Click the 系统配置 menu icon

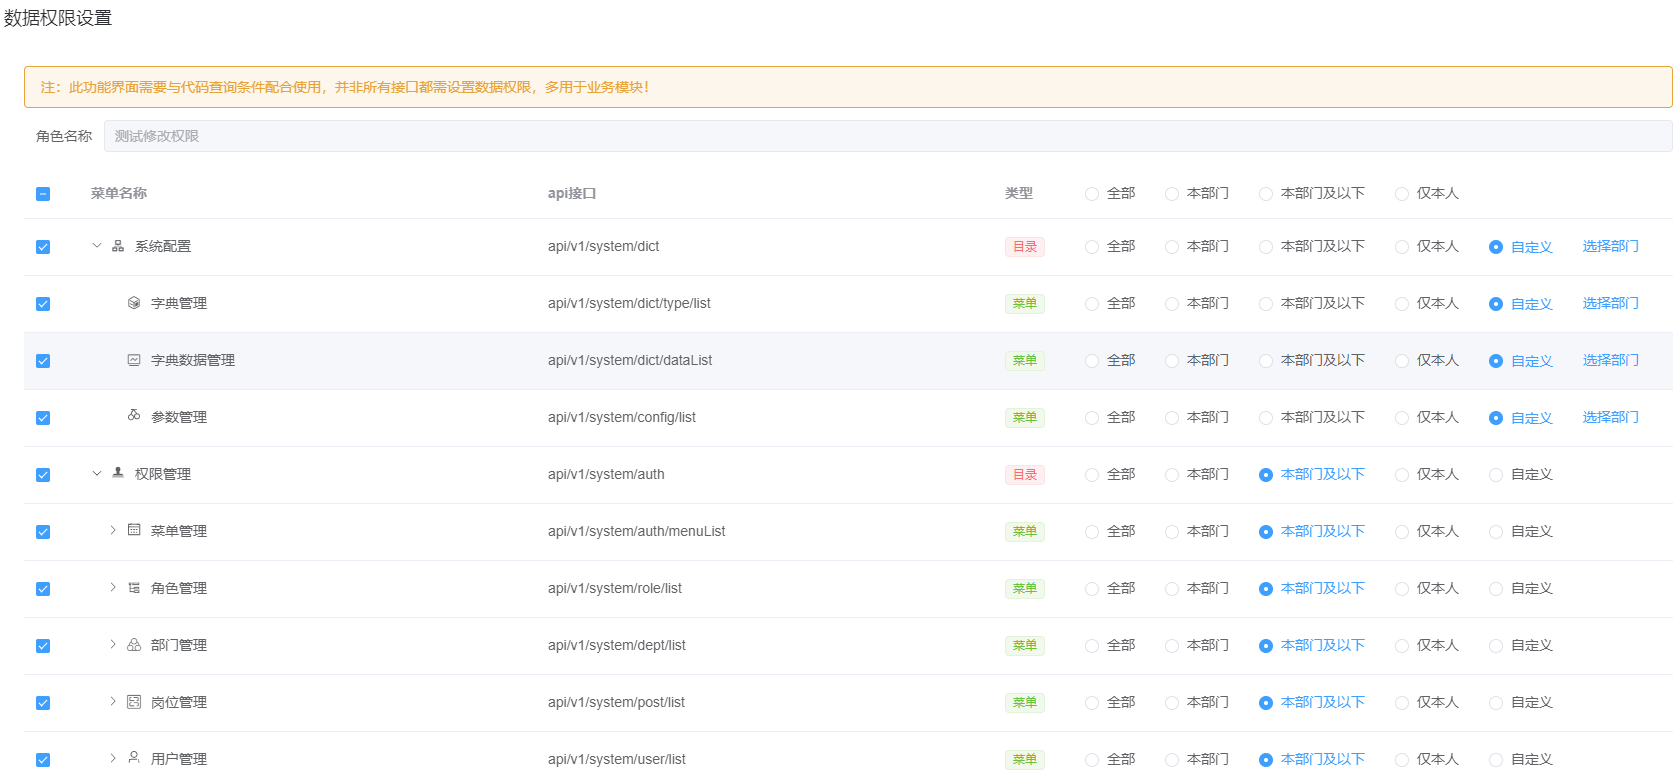118,246
